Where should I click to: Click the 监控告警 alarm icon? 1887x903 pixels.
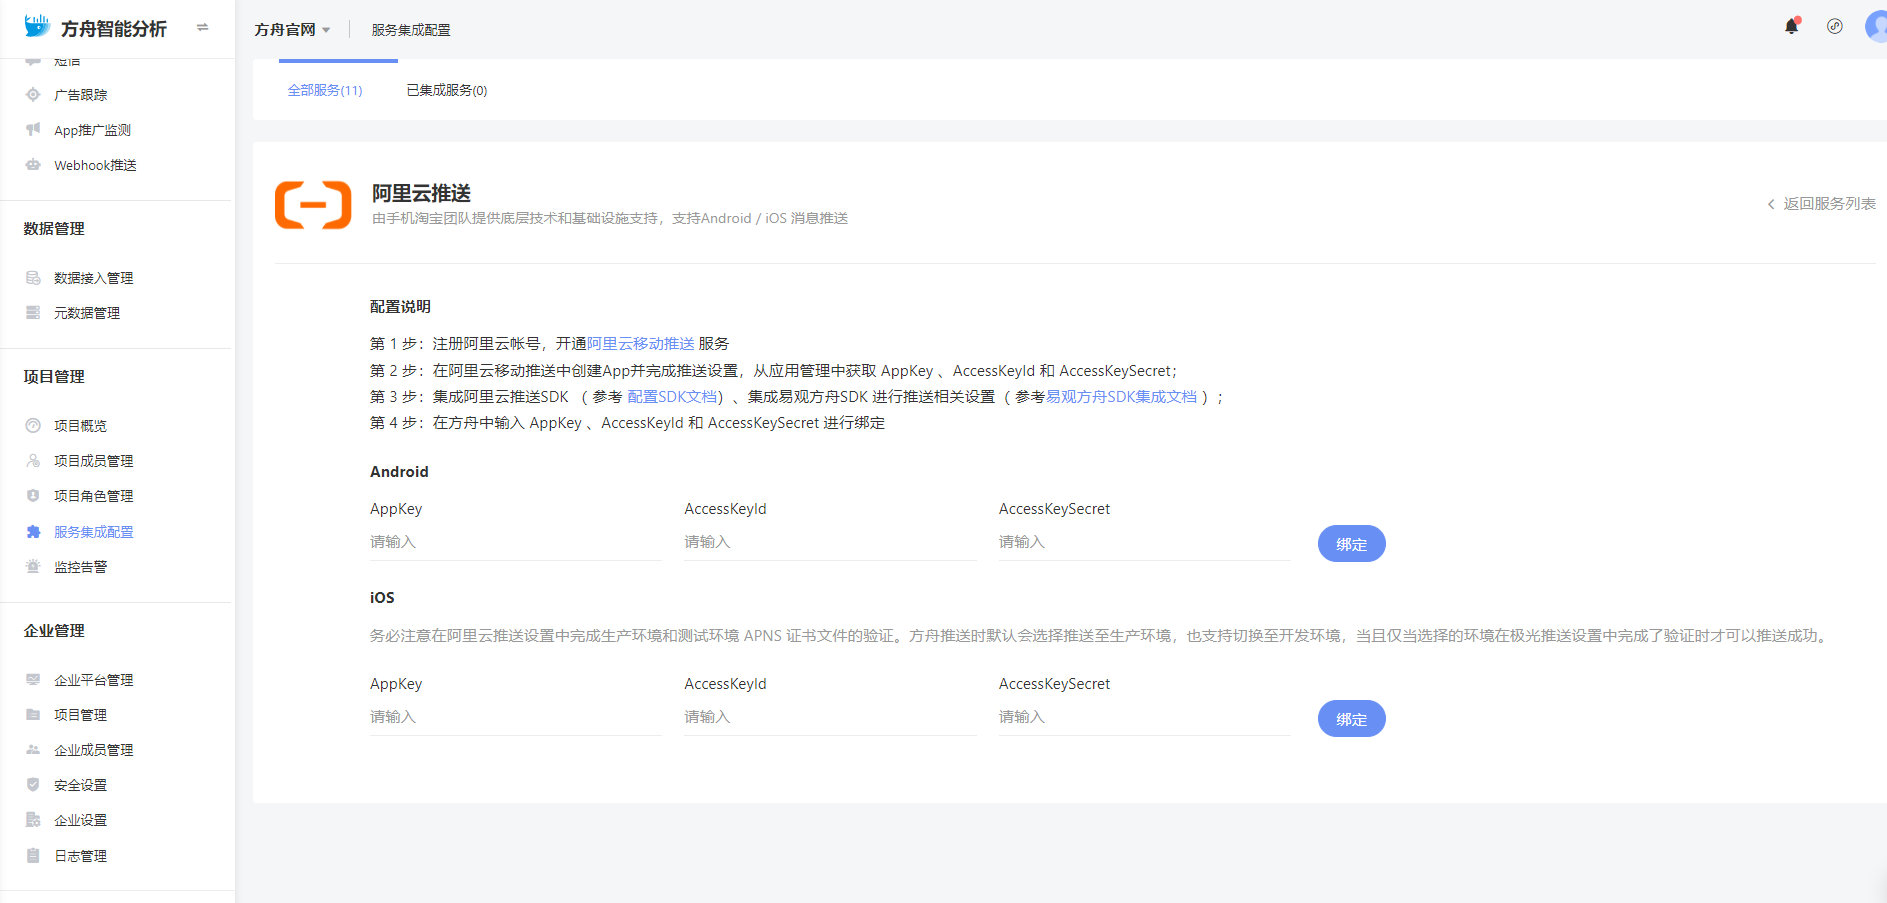[x=33, y=567]
